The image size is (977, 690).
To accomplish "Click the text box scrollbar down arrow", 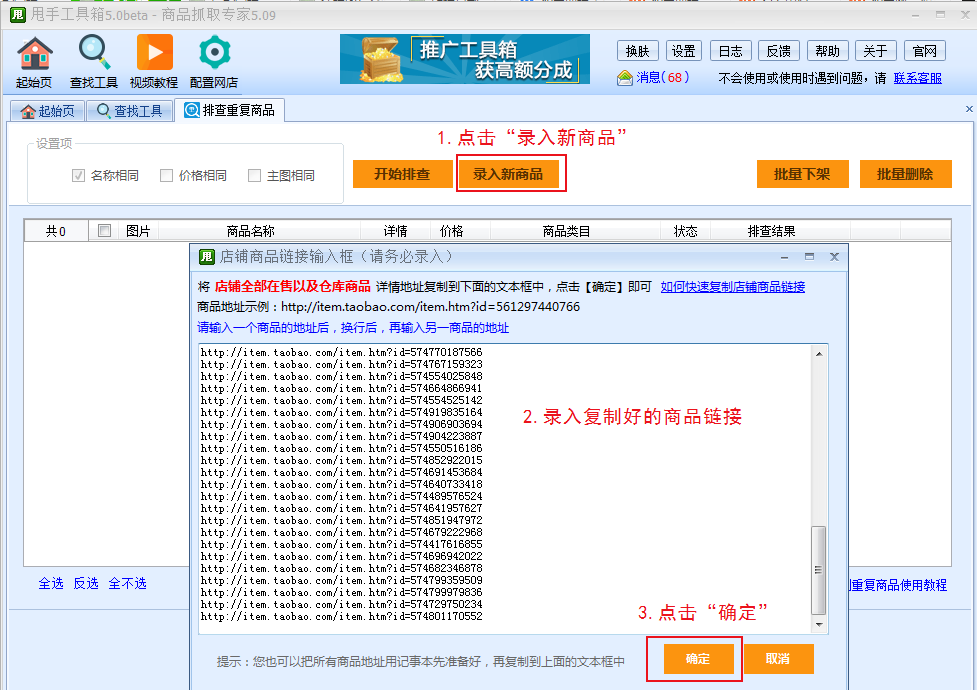I will click(819, 625).
